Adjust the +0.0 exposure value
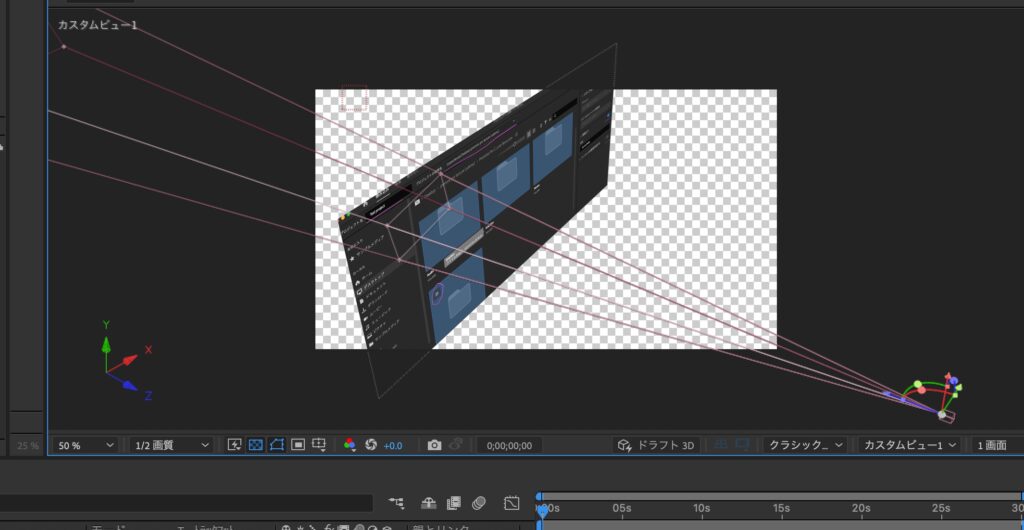Image resolution: width=1024 pixels, height=530 pixels. 392,445
